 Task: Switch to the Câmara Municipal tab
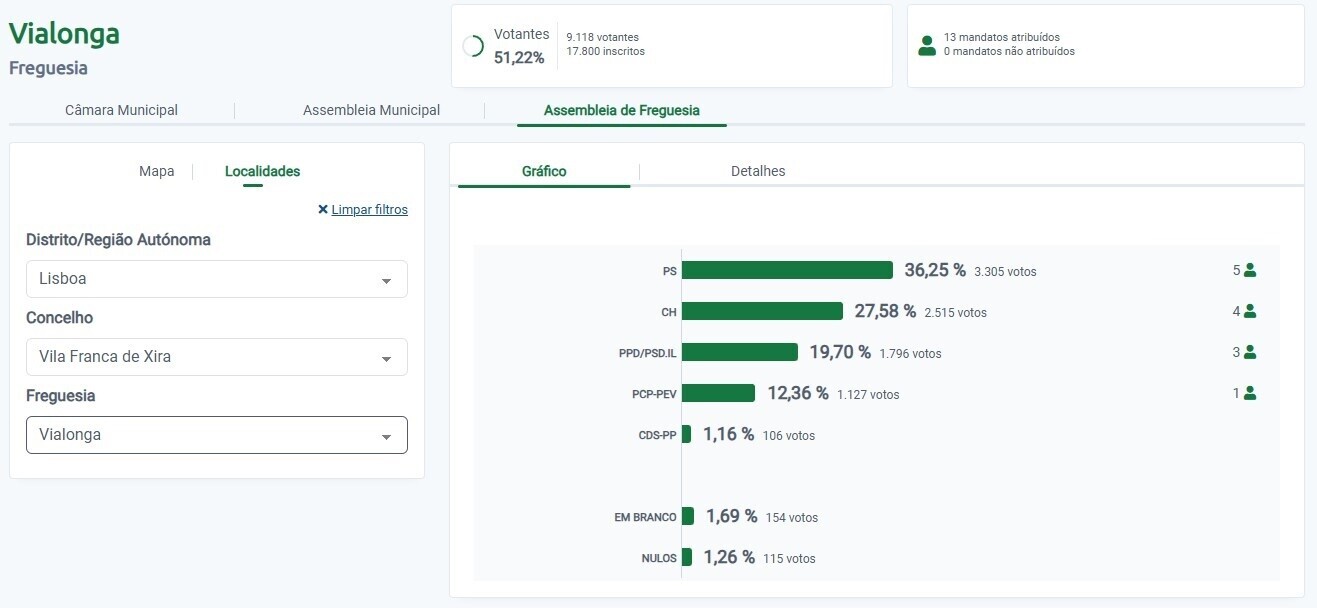[121, 110]
